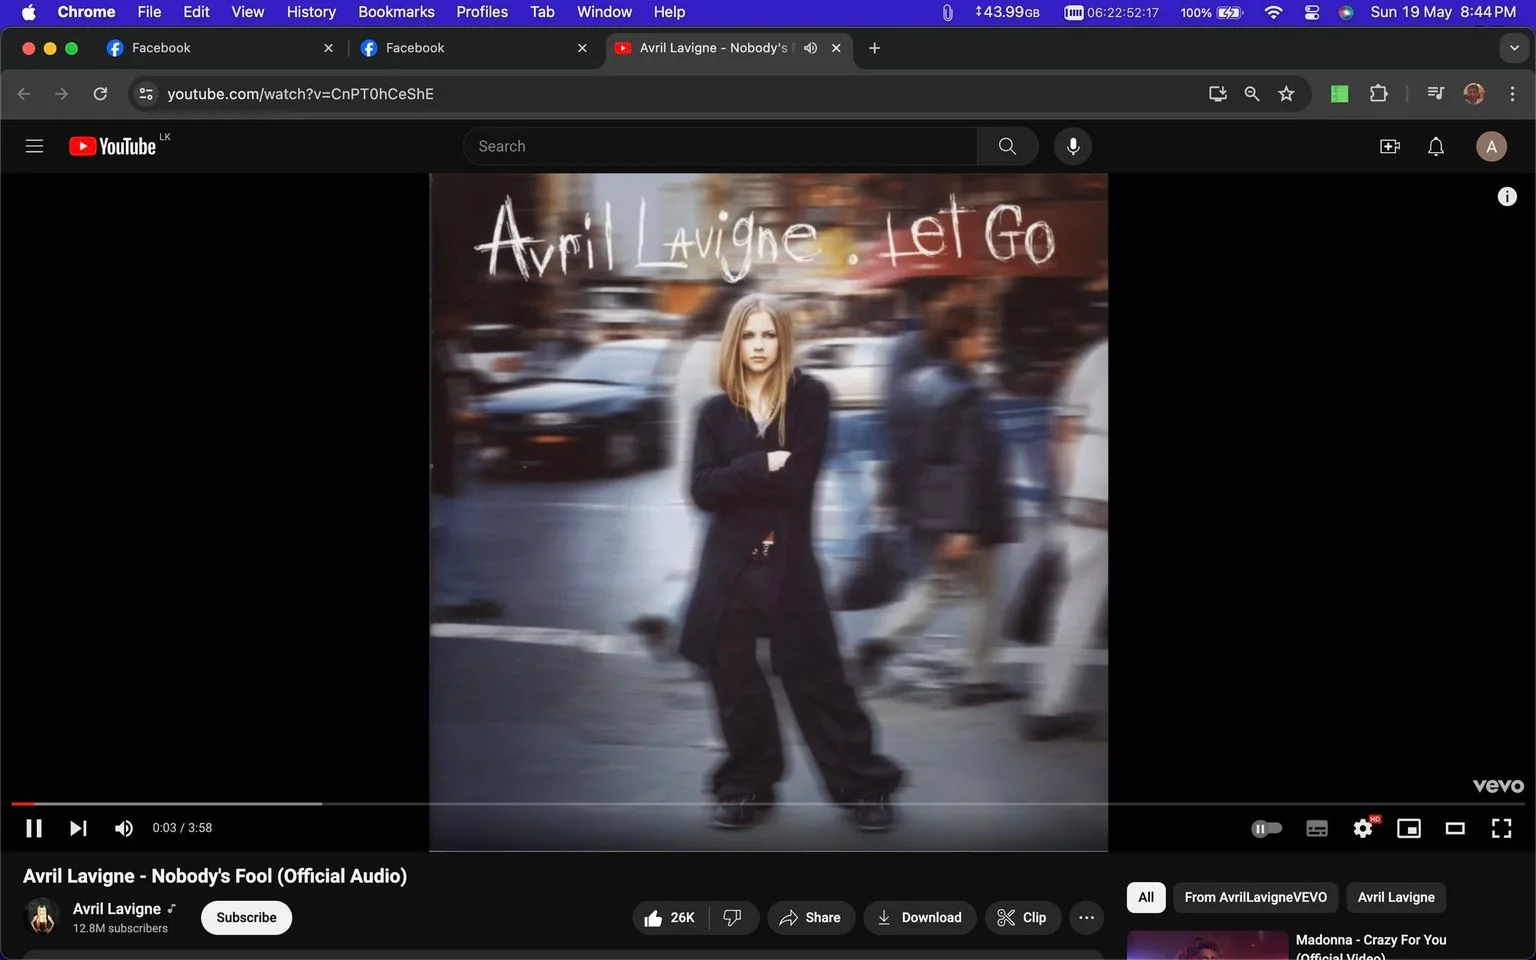This screenshot has width=1536, height=960.
Task: Click the search magnifier button
Action: 1007,146
